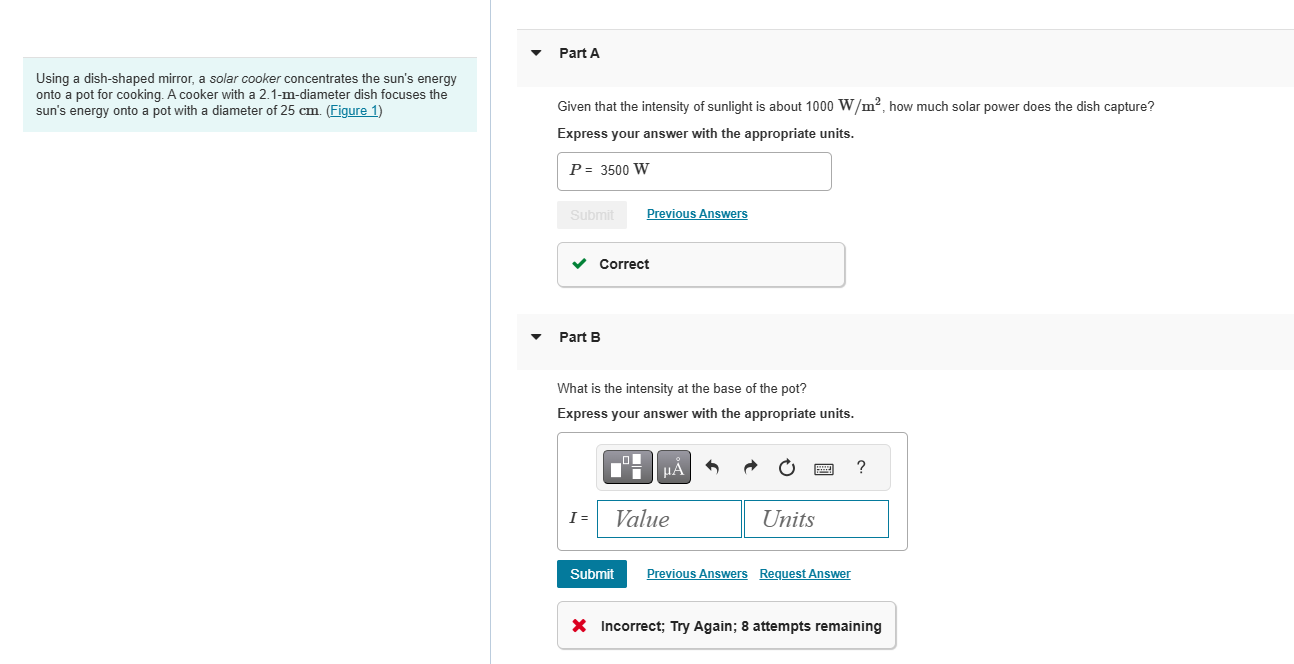Open the templates button in the answer toolbar

627,467
